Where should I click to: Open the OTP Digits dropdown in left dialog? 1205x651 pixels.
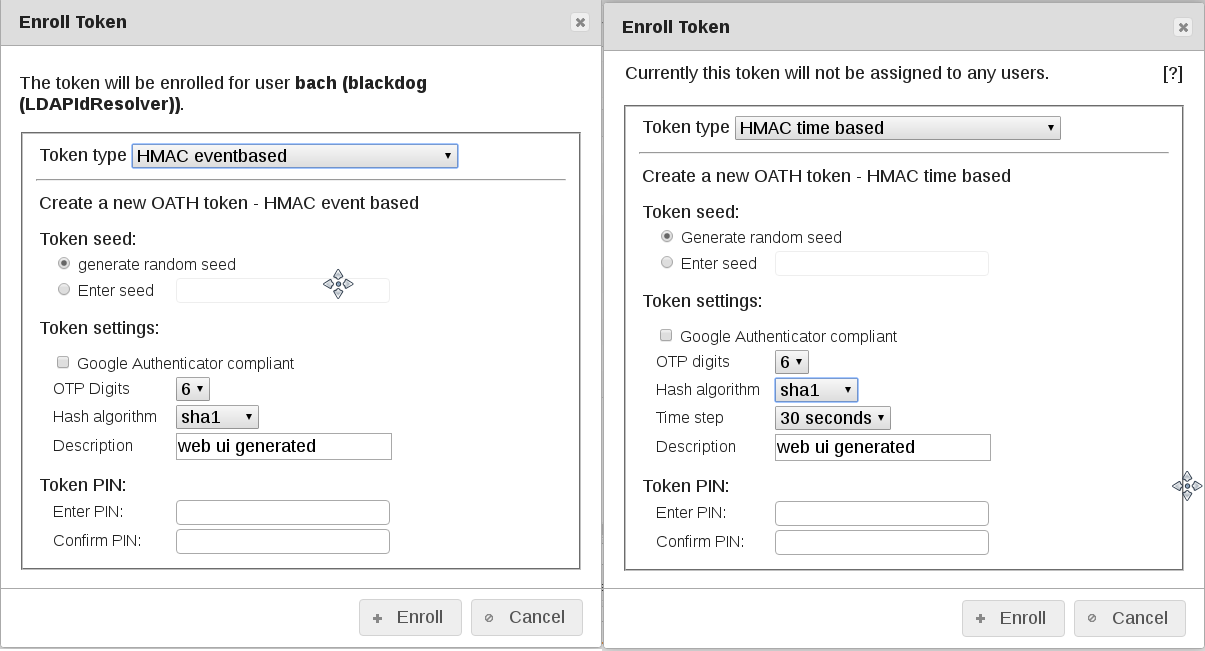coord(194,389)
